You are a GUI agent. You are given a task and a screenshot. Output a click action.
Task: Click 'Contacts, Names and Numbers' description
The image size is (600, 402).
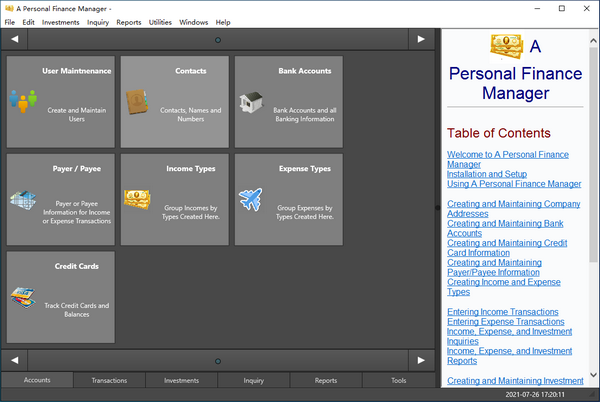191,114
